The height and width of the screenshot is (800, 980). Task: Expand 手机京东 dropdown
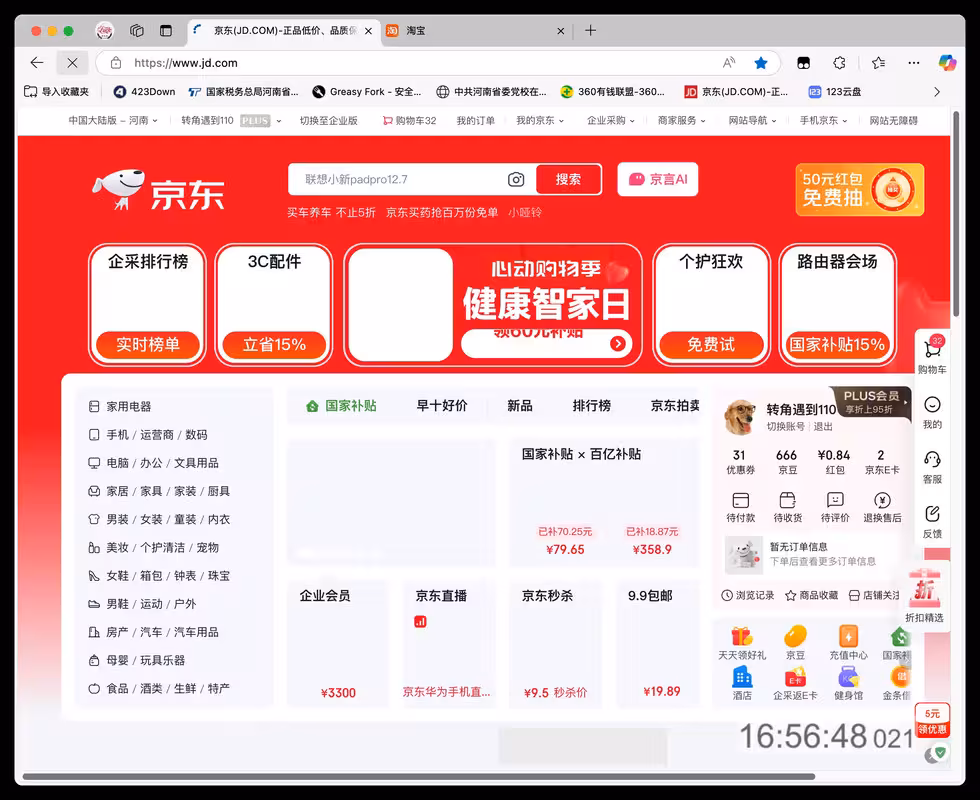(823, 121)
